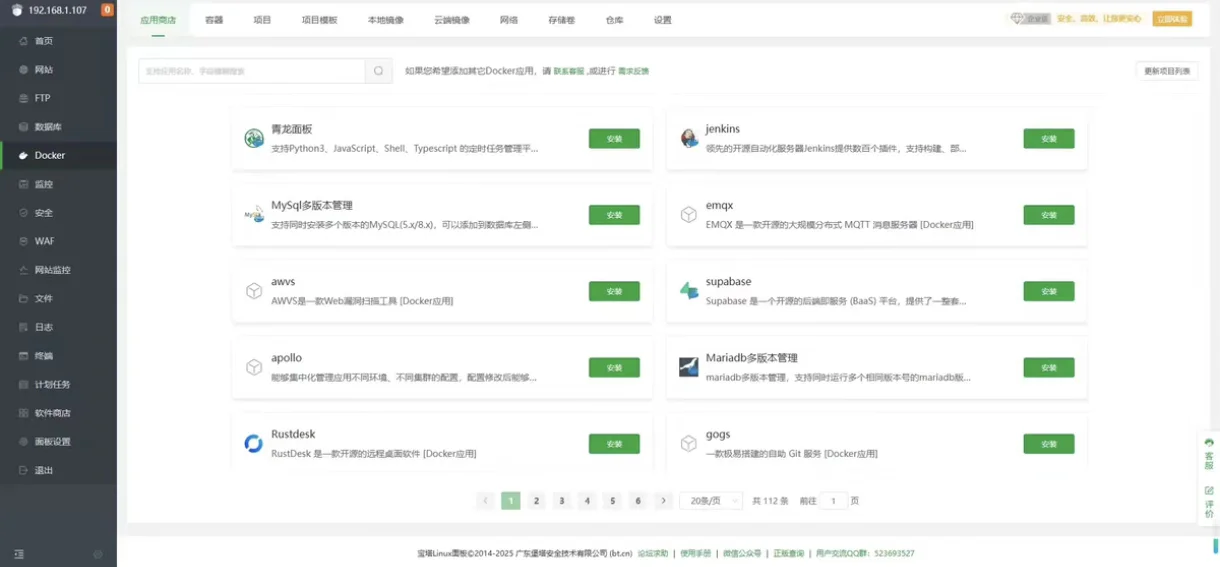
Task: Switch to the 设置 tab
Action: [x=663, y=20]
